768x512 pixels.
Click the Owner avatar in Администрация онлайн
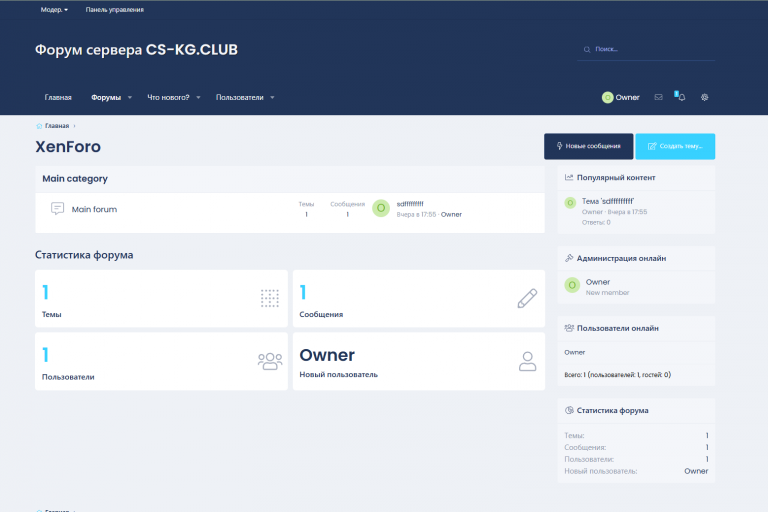point(572,285)
